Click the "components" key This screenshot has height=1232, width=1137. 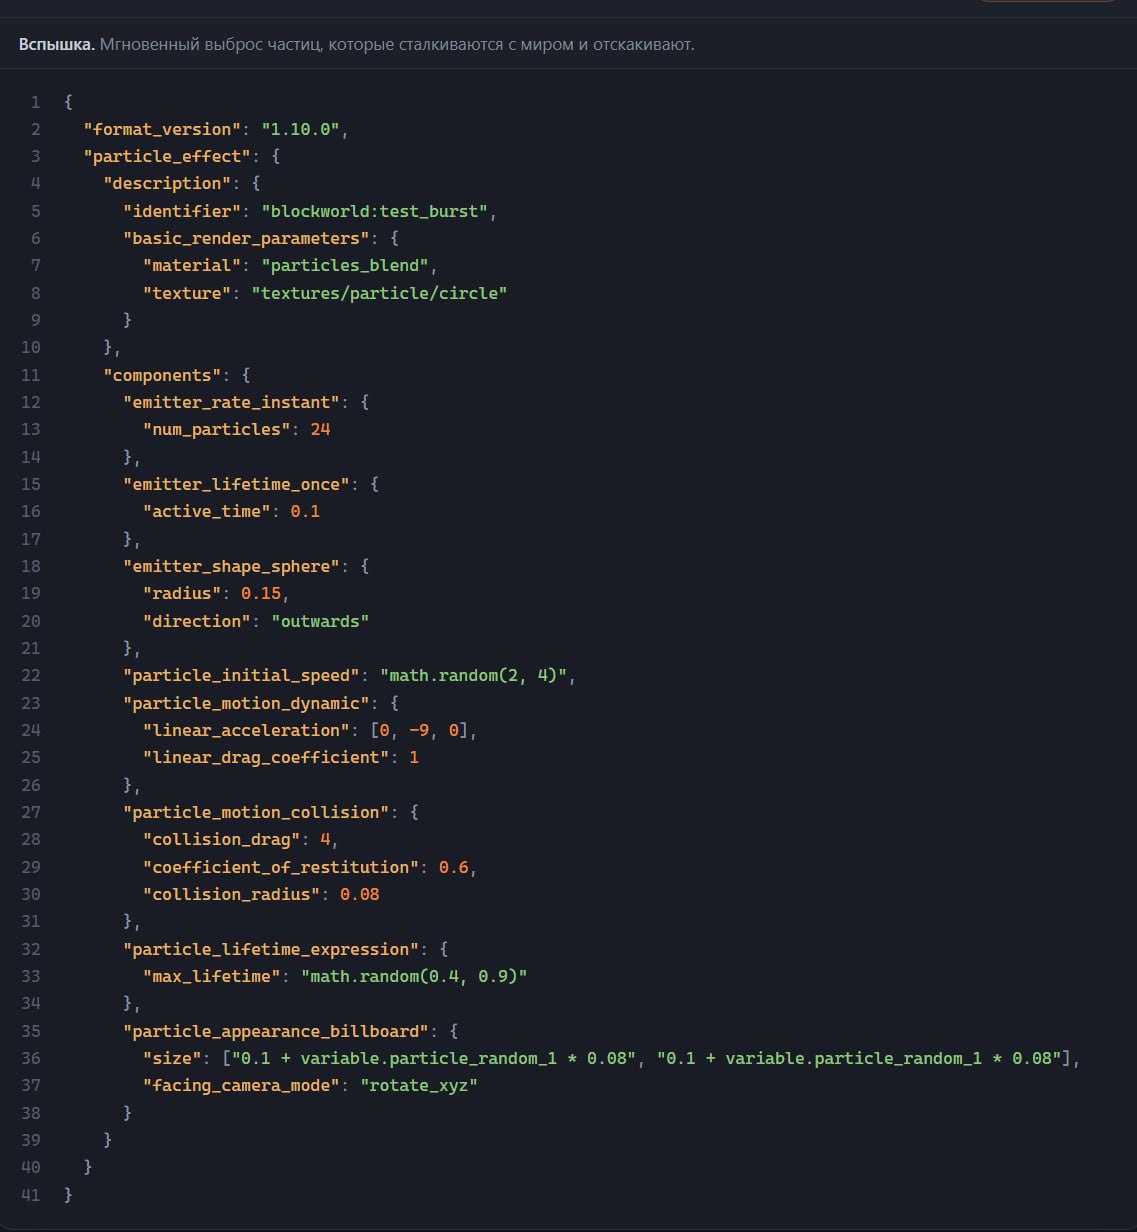pyautogui.click(x=162, y=375)
